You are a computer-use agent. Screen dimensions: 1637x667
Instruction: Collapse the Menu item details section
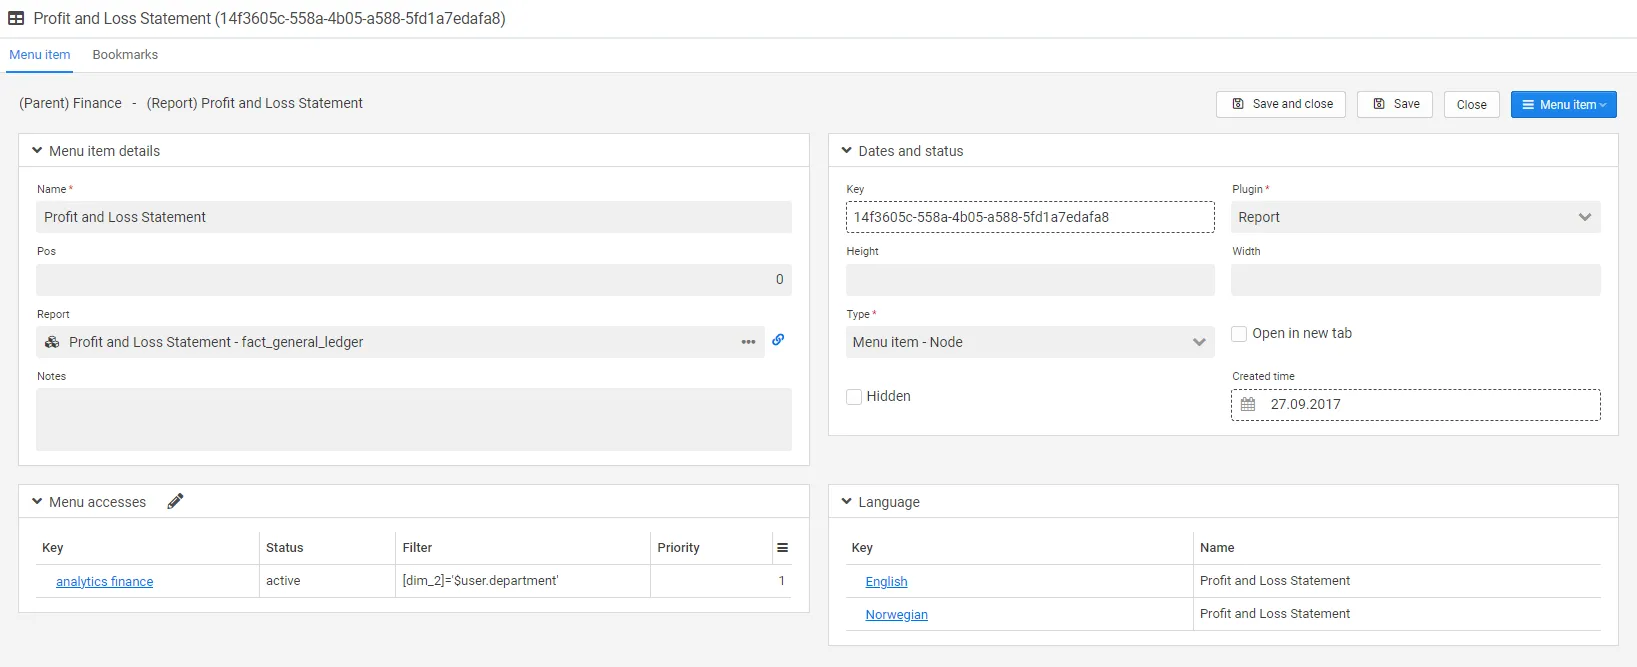coord(37,151)
